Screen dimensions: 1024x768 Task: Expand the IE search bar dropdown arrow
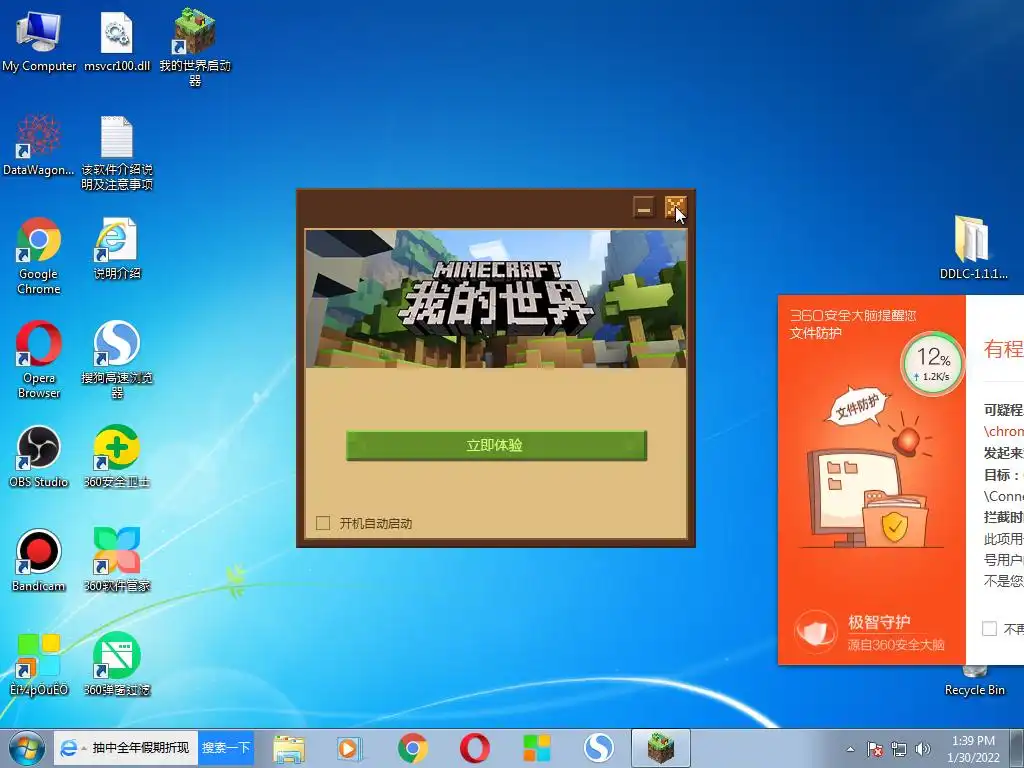click(84, 748)
